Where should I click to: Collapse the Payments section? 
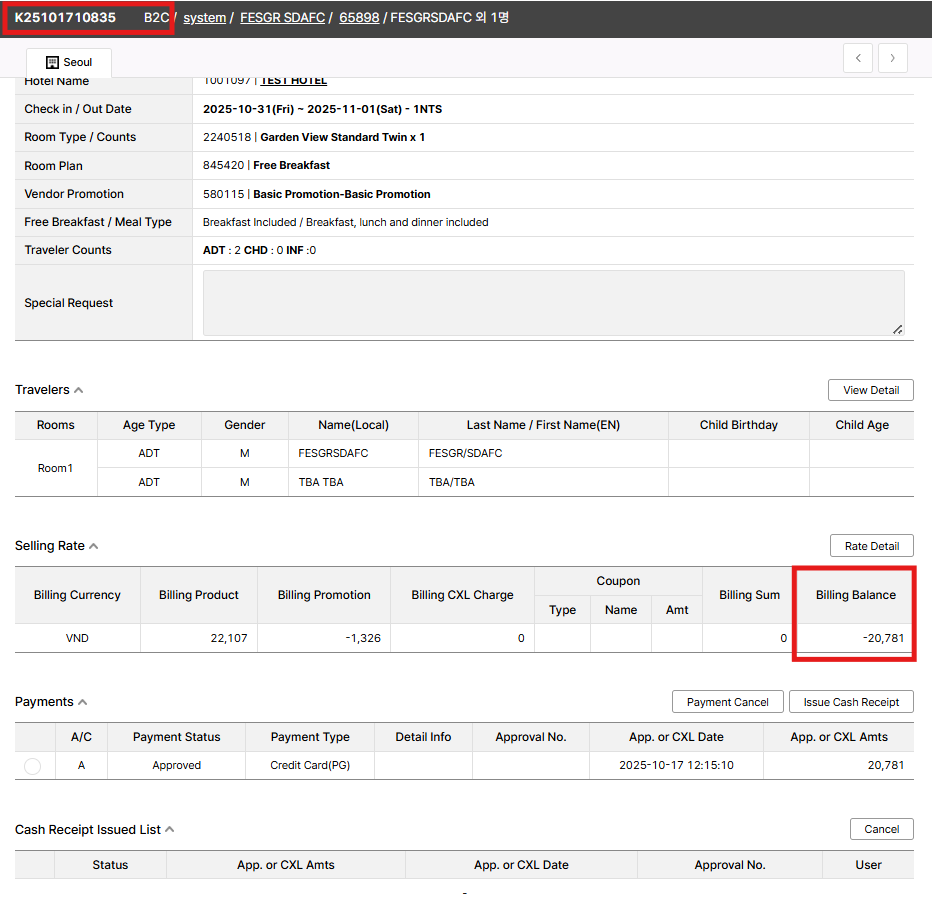[82, 702]
